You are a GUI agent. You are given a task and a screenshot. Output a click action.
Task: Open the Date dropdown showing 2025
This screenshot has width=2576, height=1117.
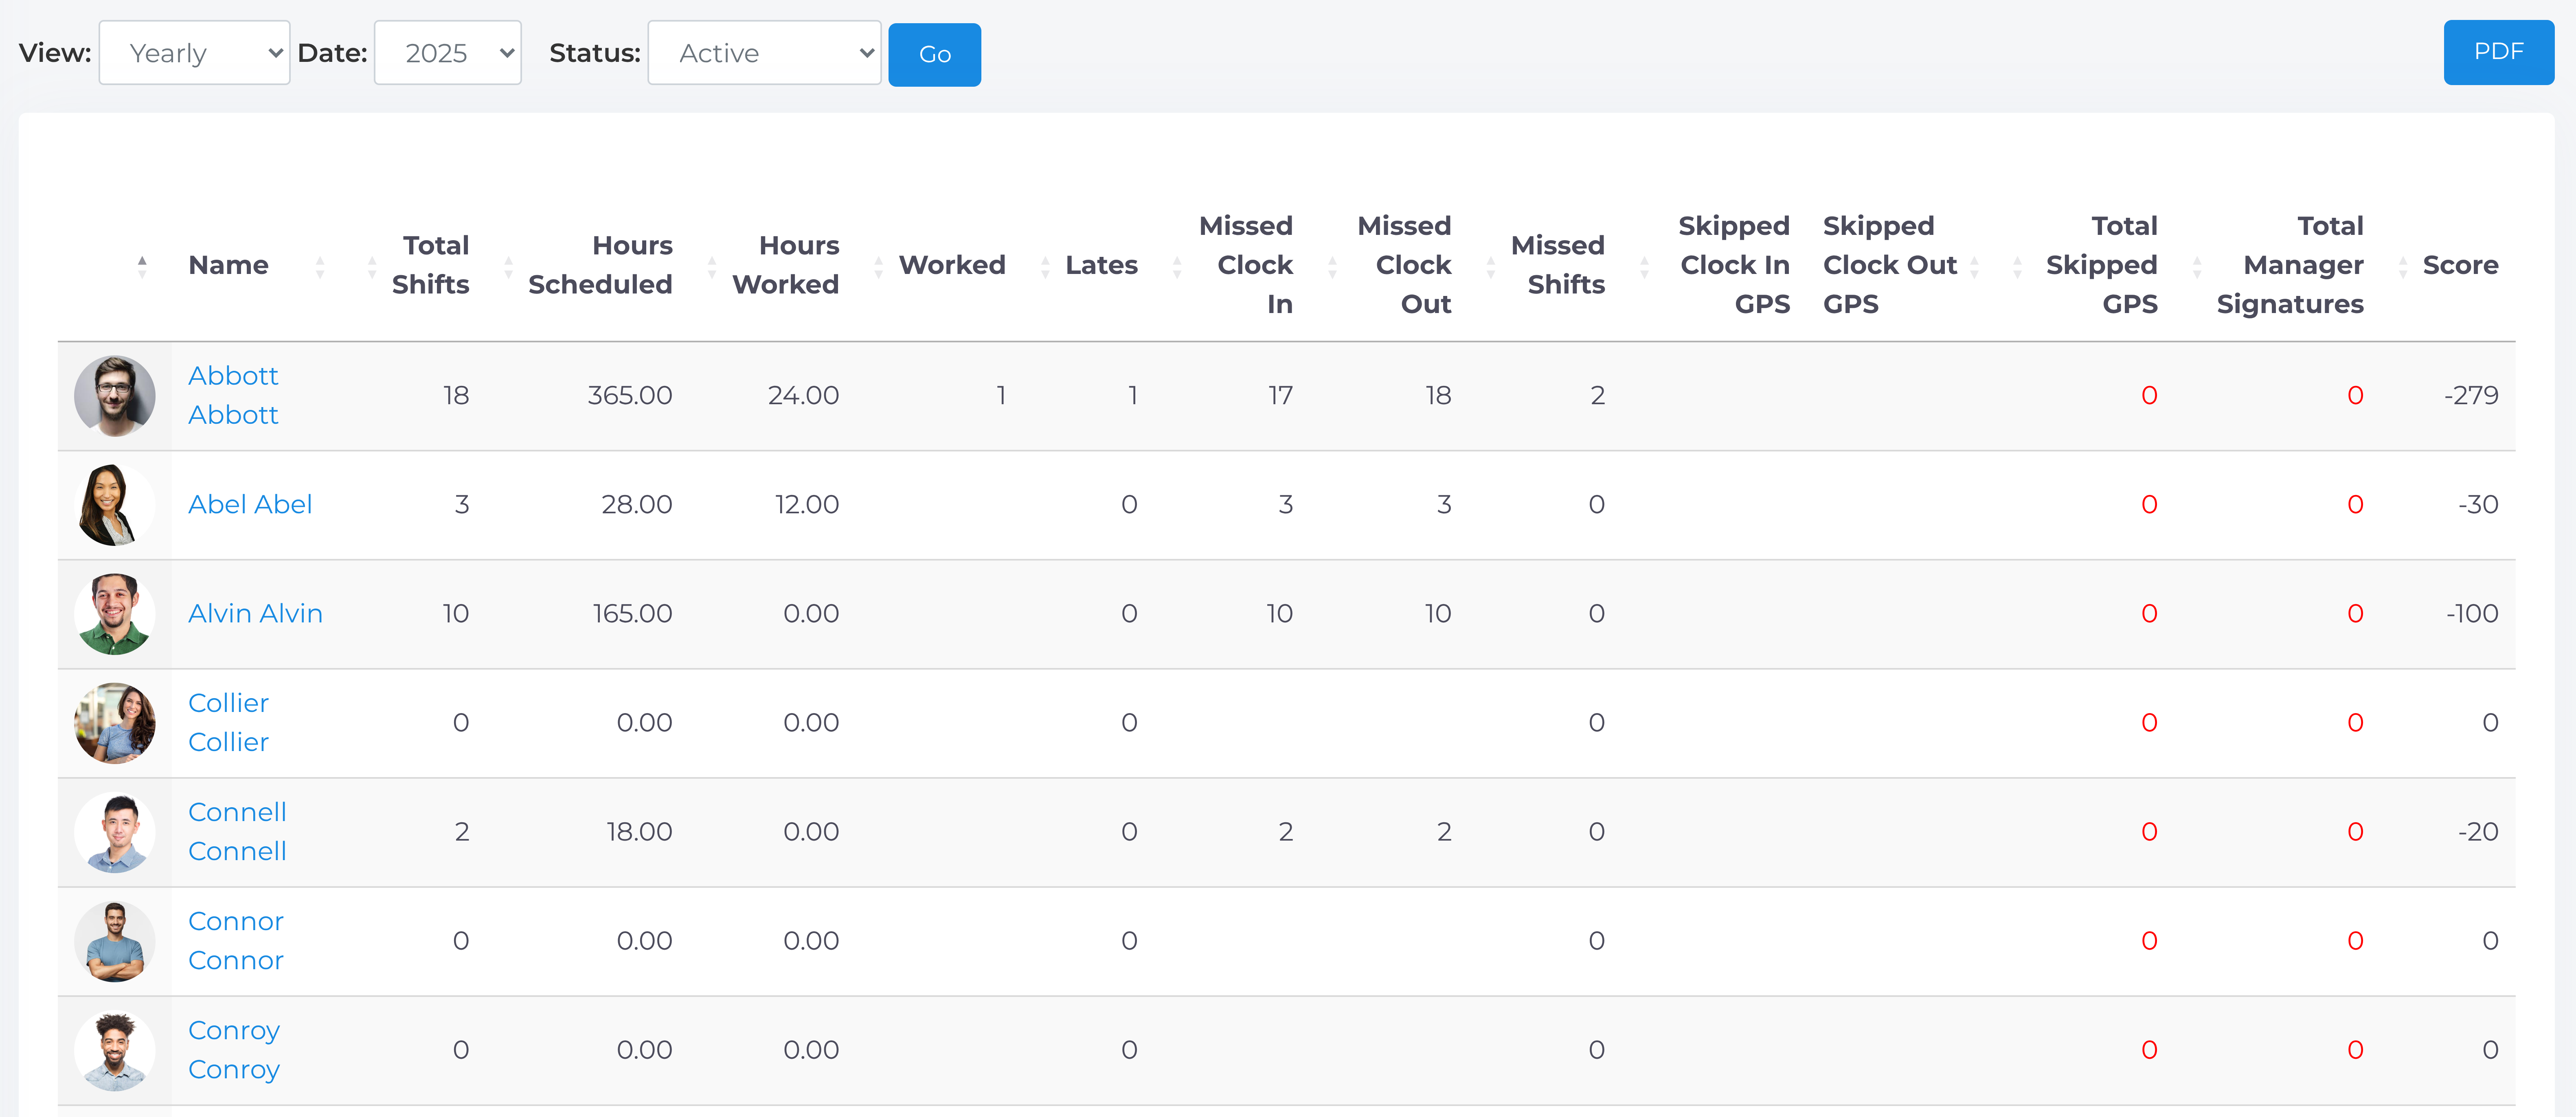447,53
